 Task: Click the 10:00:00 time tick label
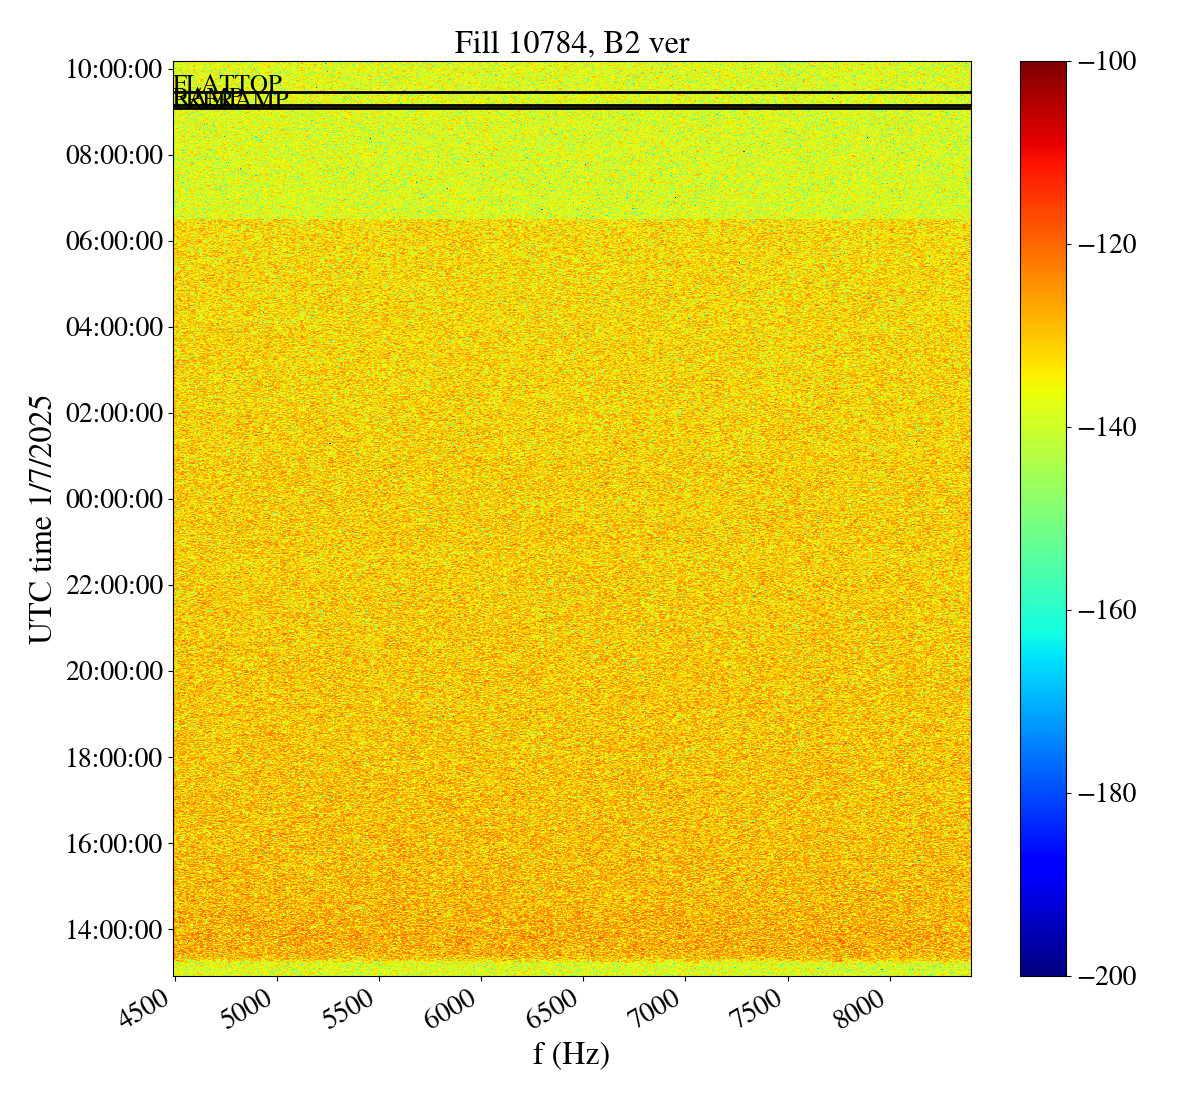(114, 69)
